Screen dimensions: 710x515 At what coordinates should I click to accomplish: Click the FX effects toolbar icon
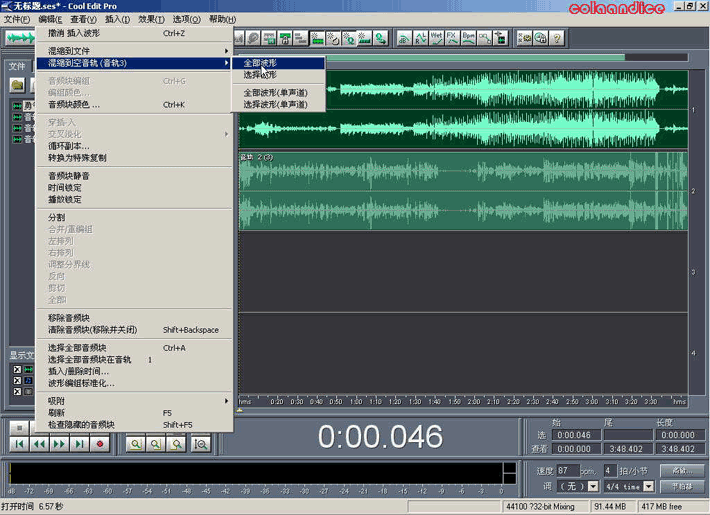[x=453, y=38]
